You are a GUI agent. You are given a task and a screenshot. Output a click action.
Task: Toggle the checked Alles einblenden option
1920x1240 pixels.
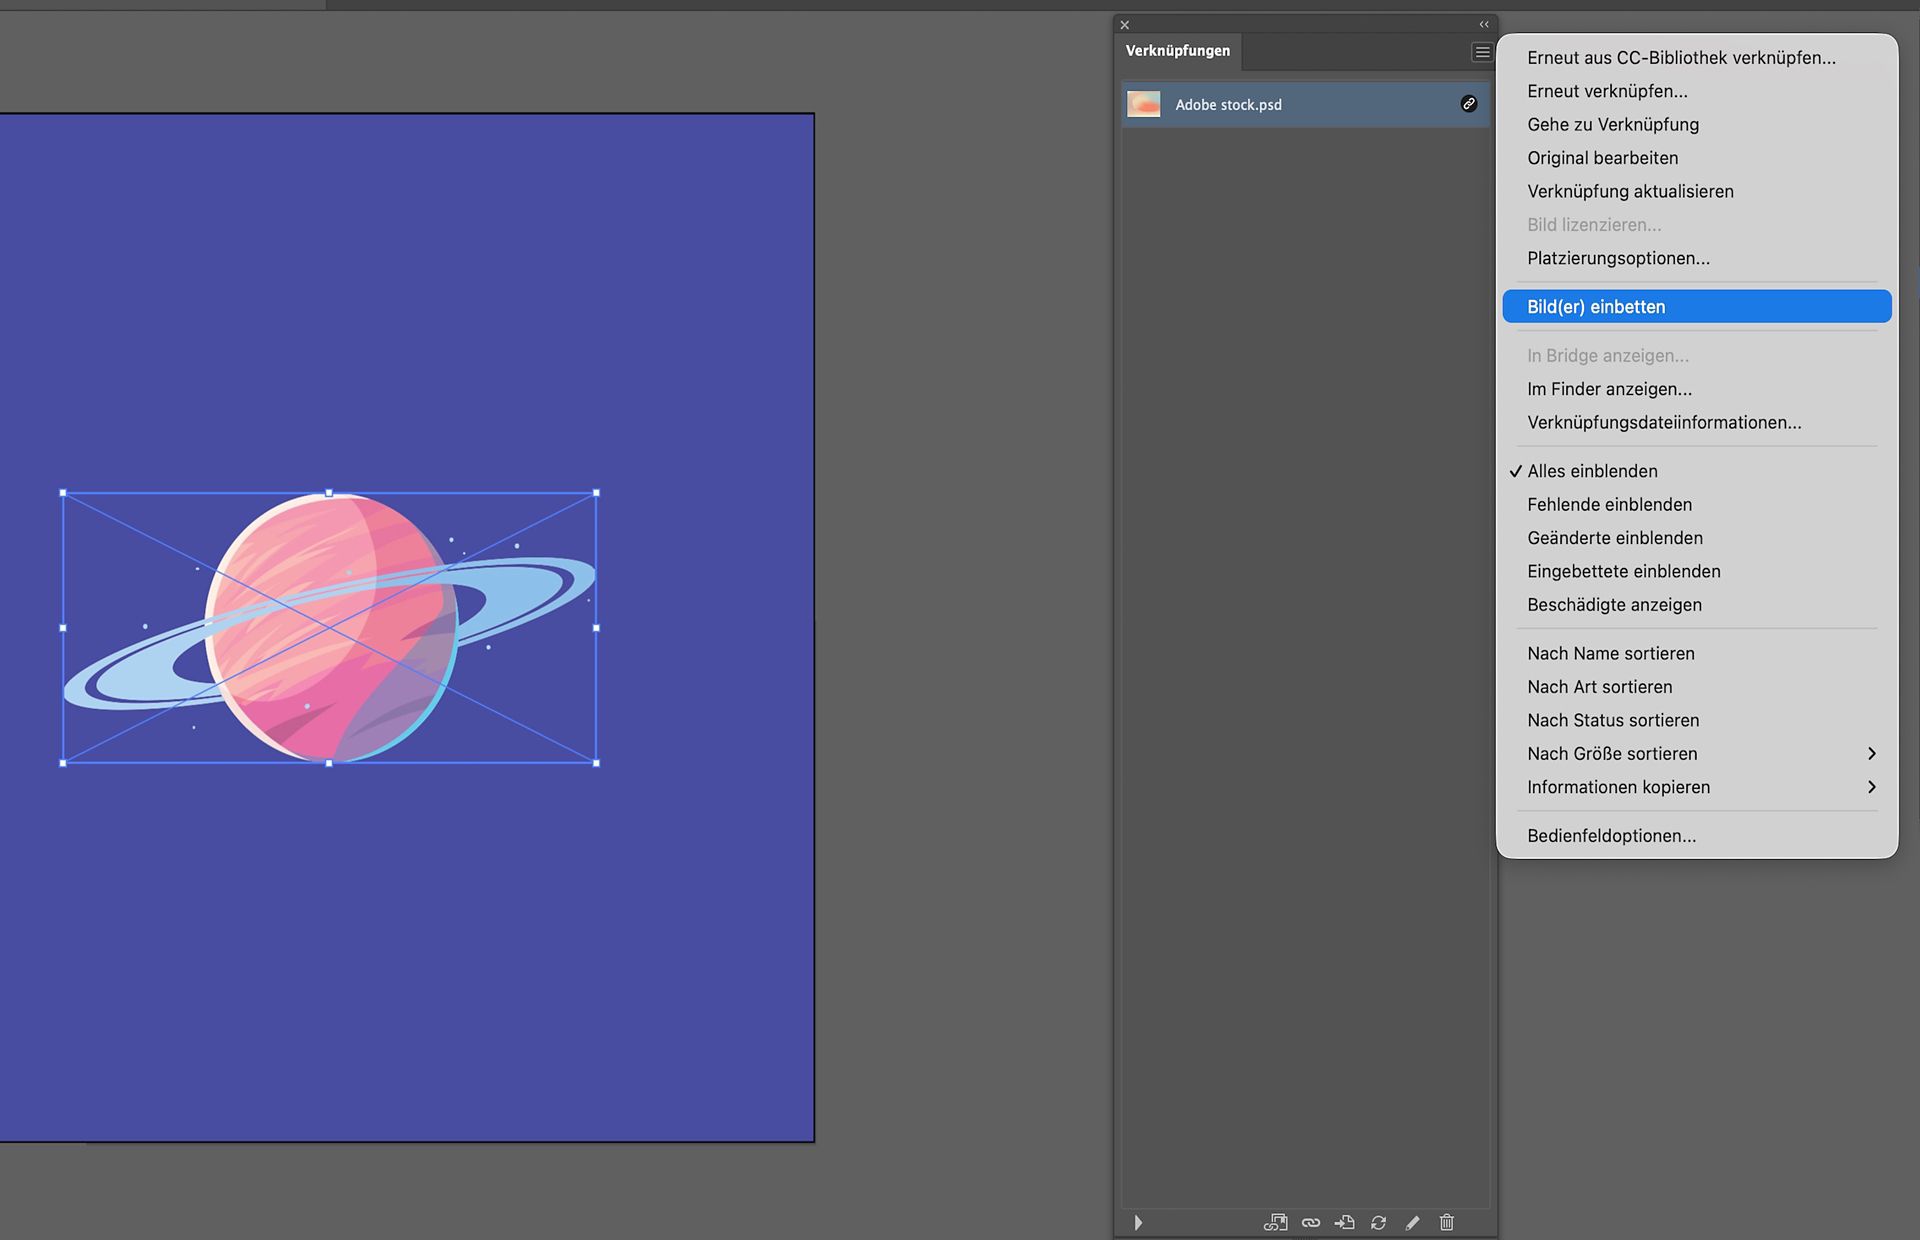point(1697,471)
